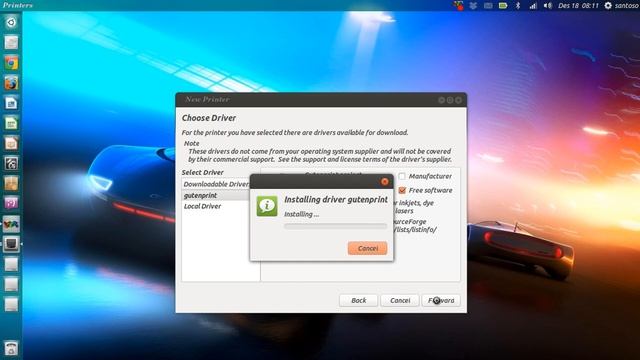Click the battery indicator in top panel

click(x=503, y=6)
